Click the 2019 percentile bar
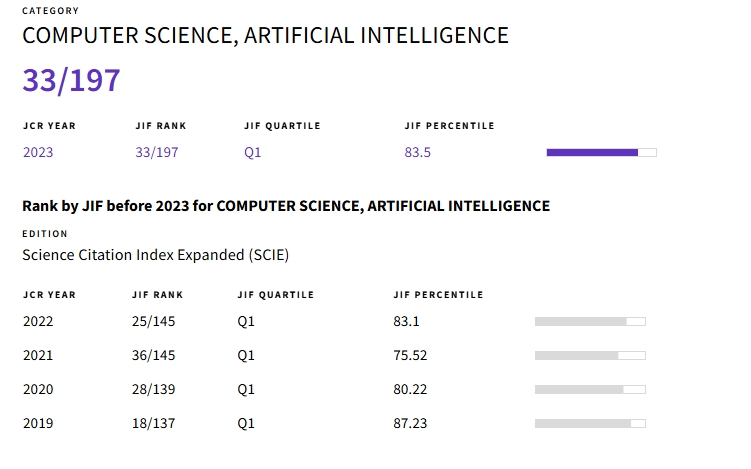 [590, 423]
